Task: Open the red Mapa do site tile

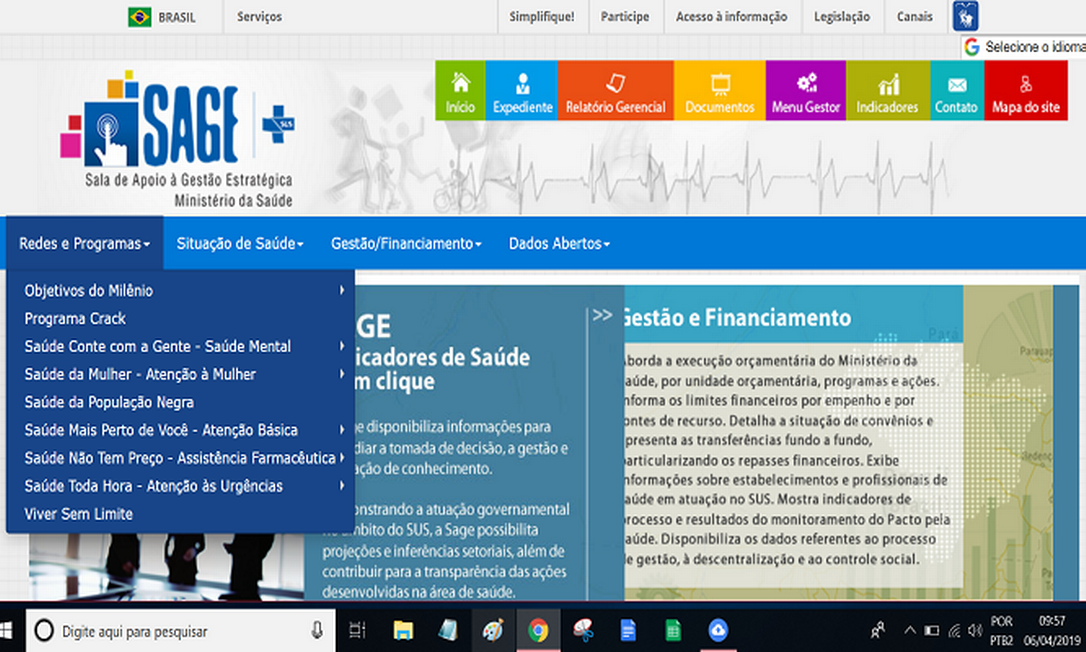Action: point(1025,90)
